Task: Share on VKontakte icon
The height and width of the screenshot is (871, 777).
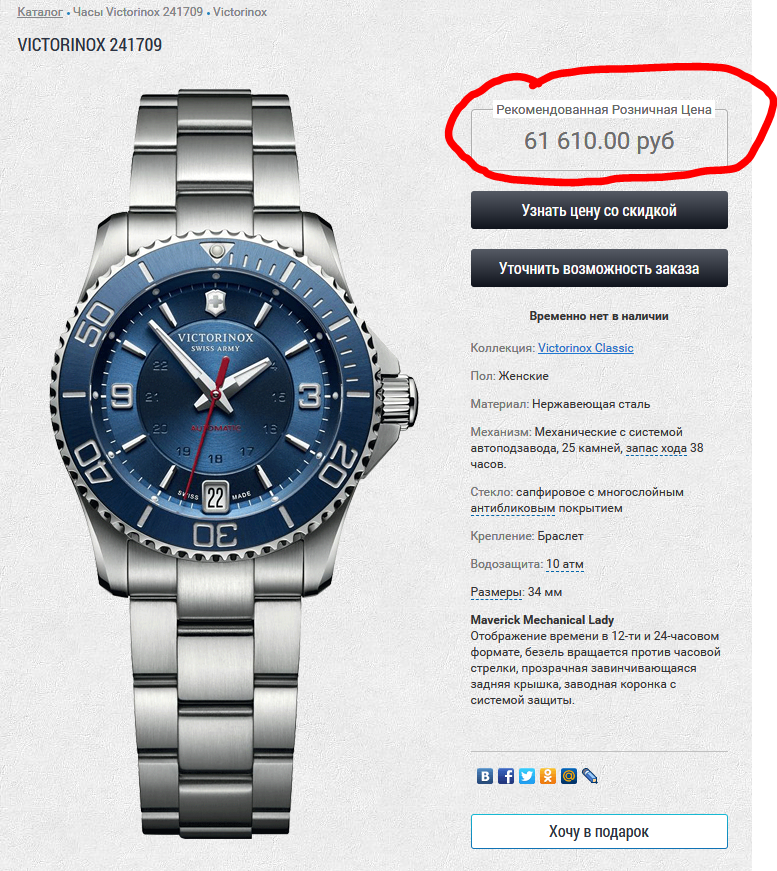Action: coord(484,775)
